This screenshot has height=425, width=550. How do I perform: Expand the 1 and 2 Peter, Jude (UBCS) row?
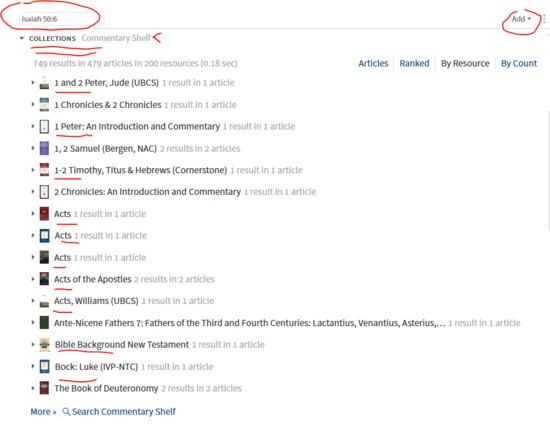pyautogui.click(x=33, y=83)
